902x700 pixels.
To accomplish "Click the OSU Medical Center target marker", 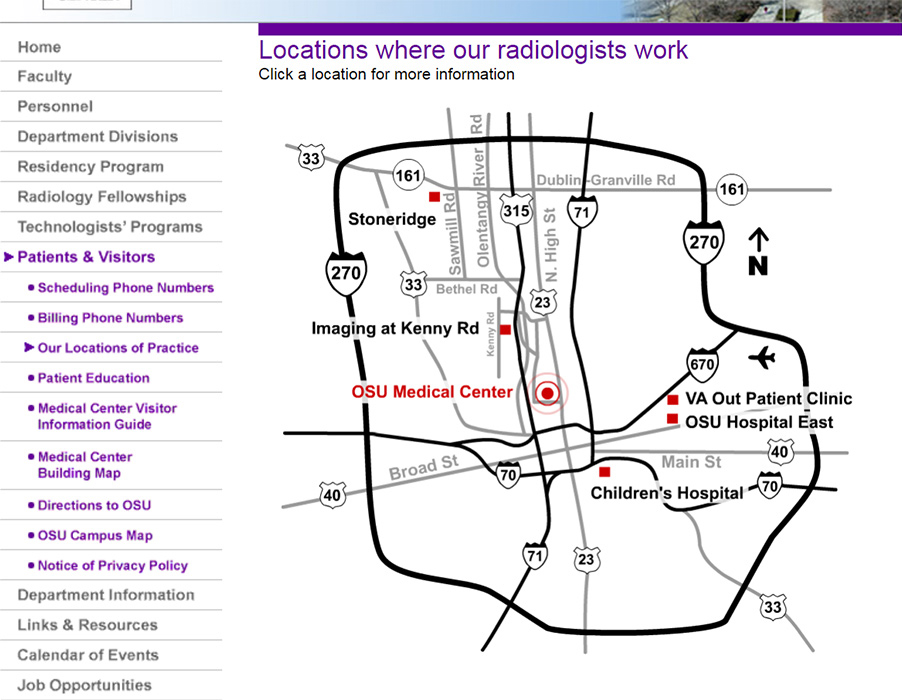I will pos(546,393).
